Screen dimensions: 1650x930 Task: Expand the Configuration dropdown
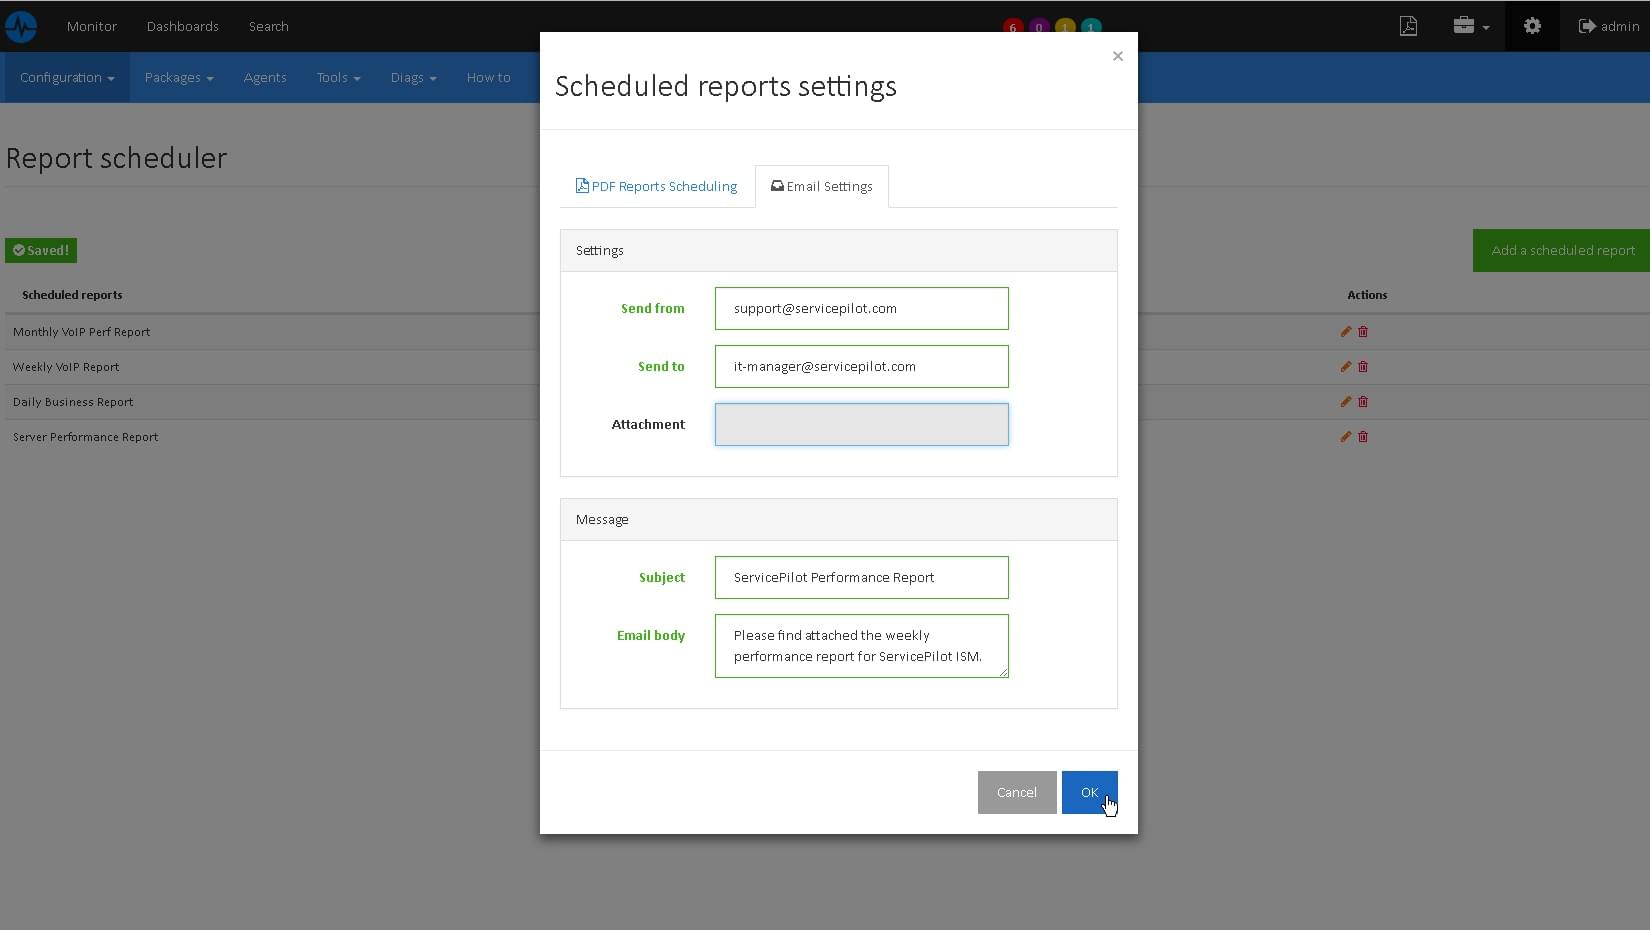[67, 77]
